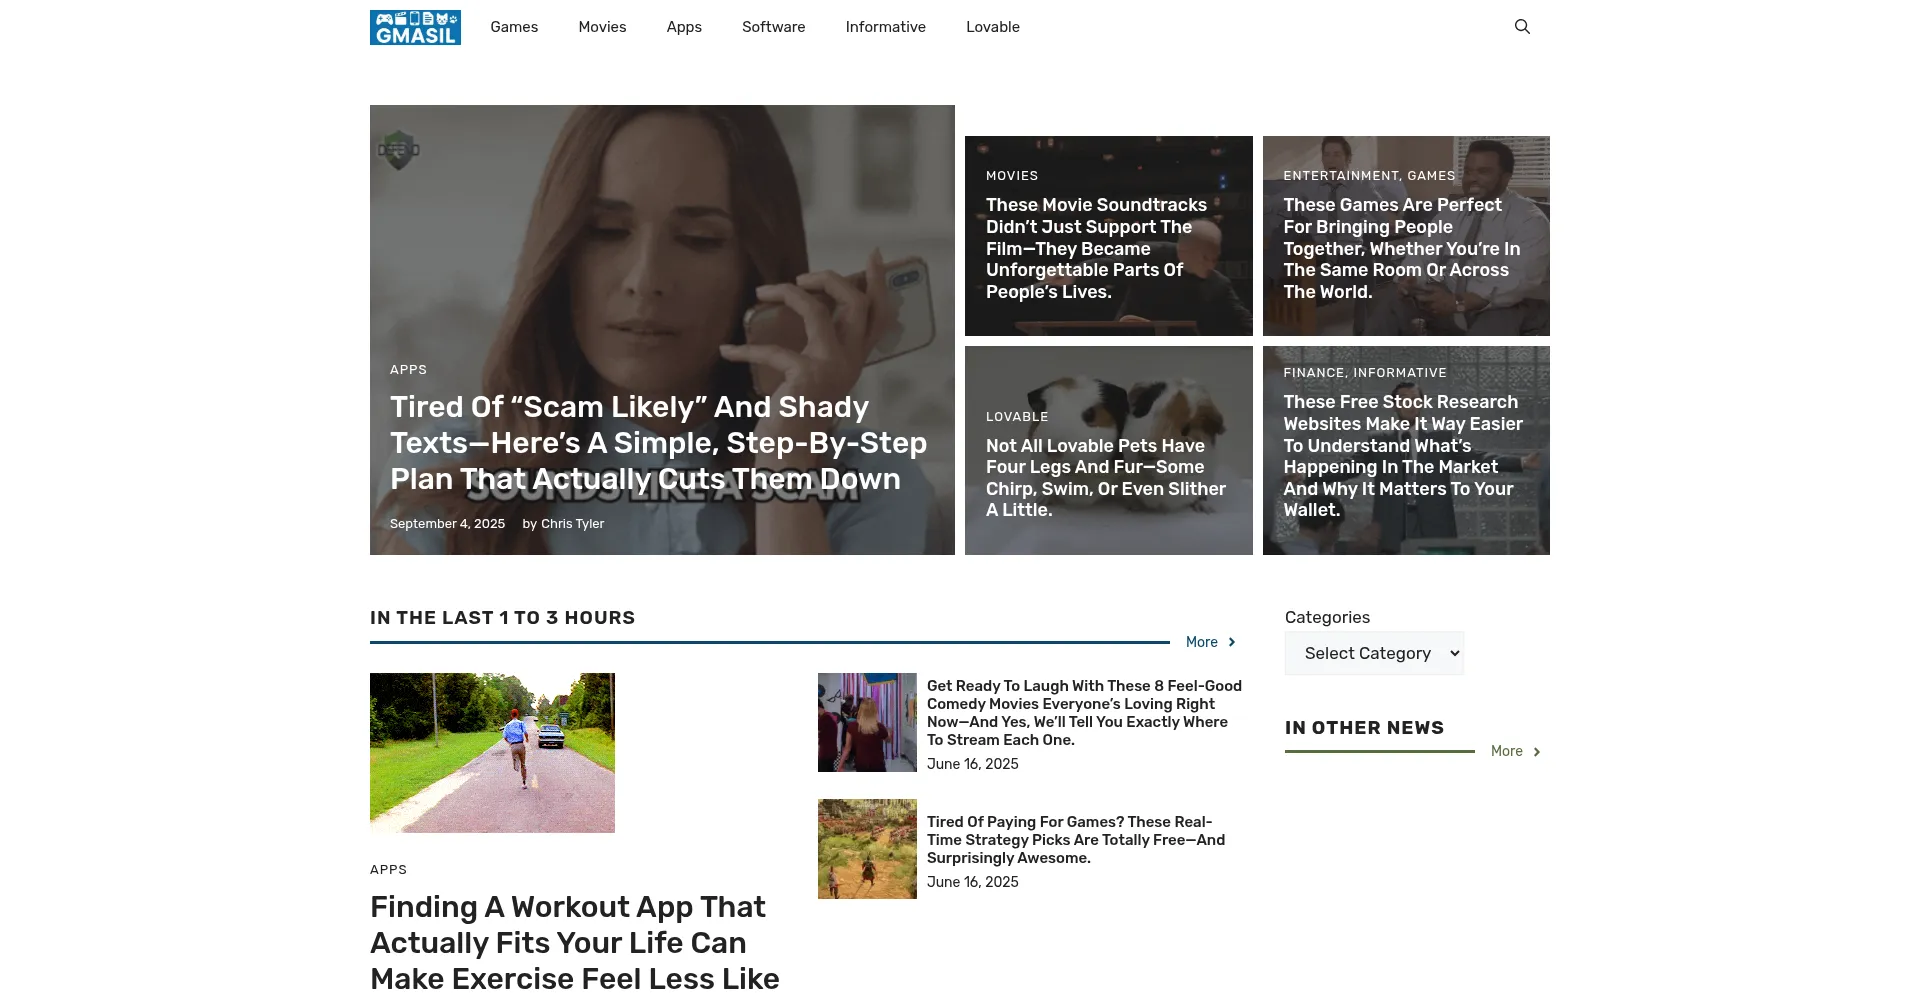
Task: Click the GMASIL site logo
Action: point(415,27)
